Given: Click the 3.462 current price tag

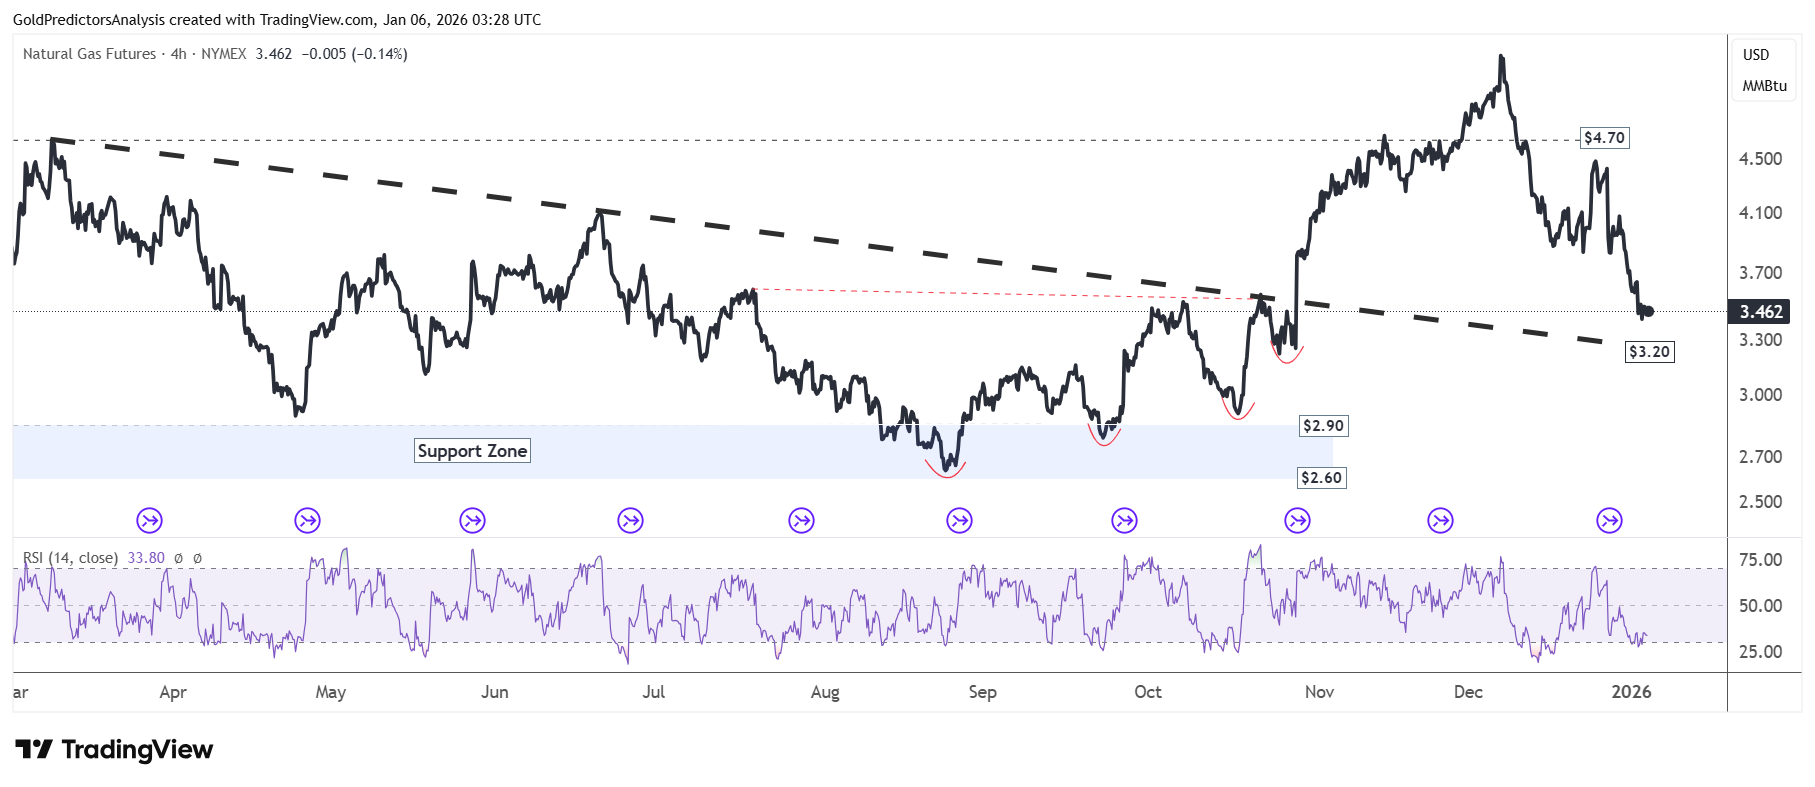Looking at the screenshot, I should (1760, 312).
